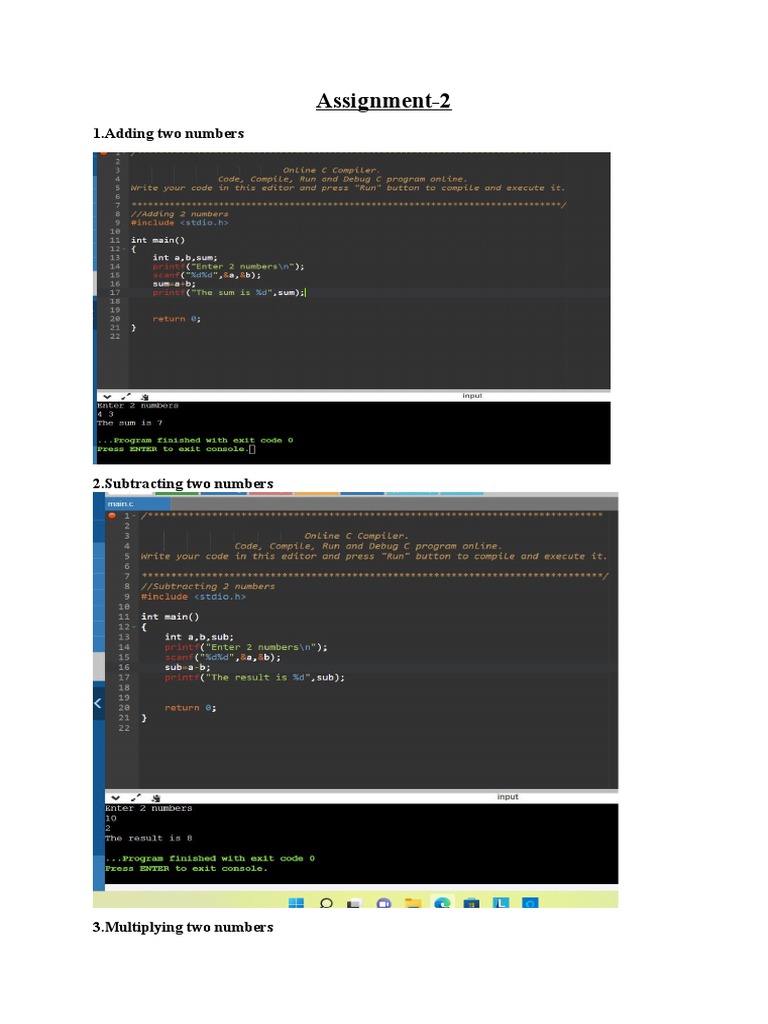Viewport: 768px width, 1024px height.
Task: Collapse the console chevron under the subtraction code
Action: pos(116,797)
